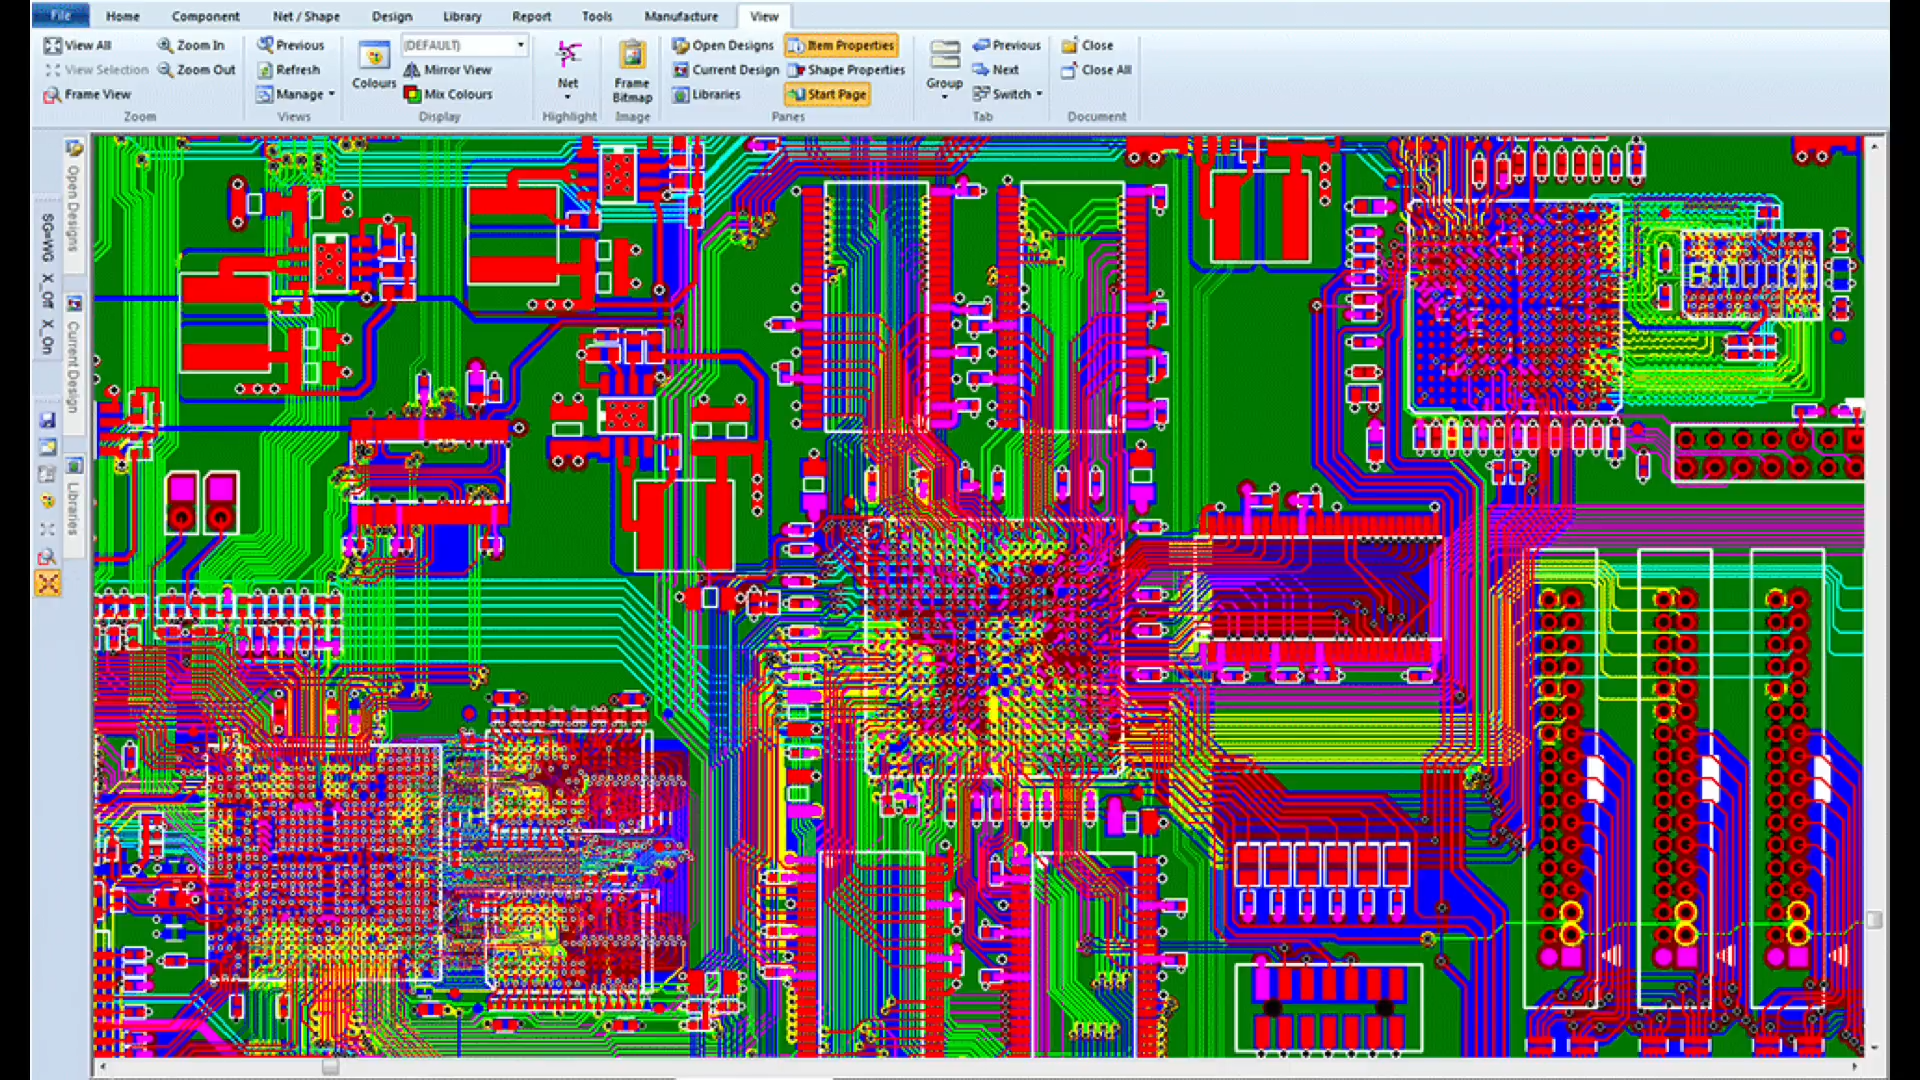The image size is (1920, 1080).
Task: Click the save icon in left sidebar
Action: click(x=47, y=420)
